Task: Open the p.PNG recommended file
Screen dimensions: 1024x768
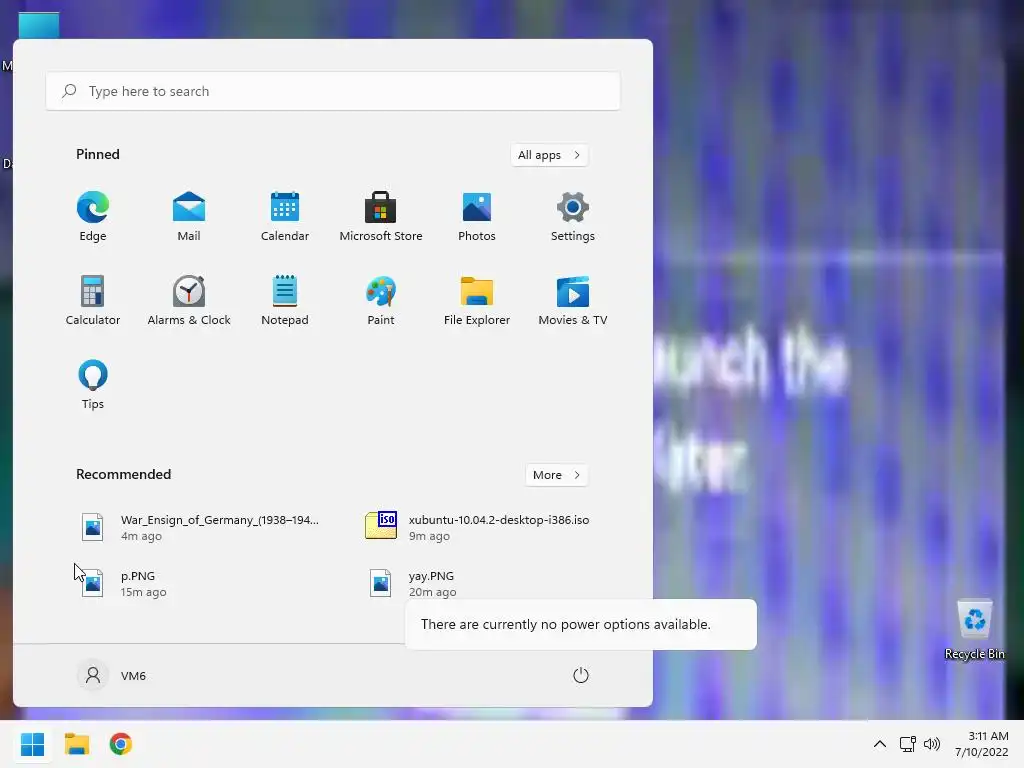Action: (124, 583)
